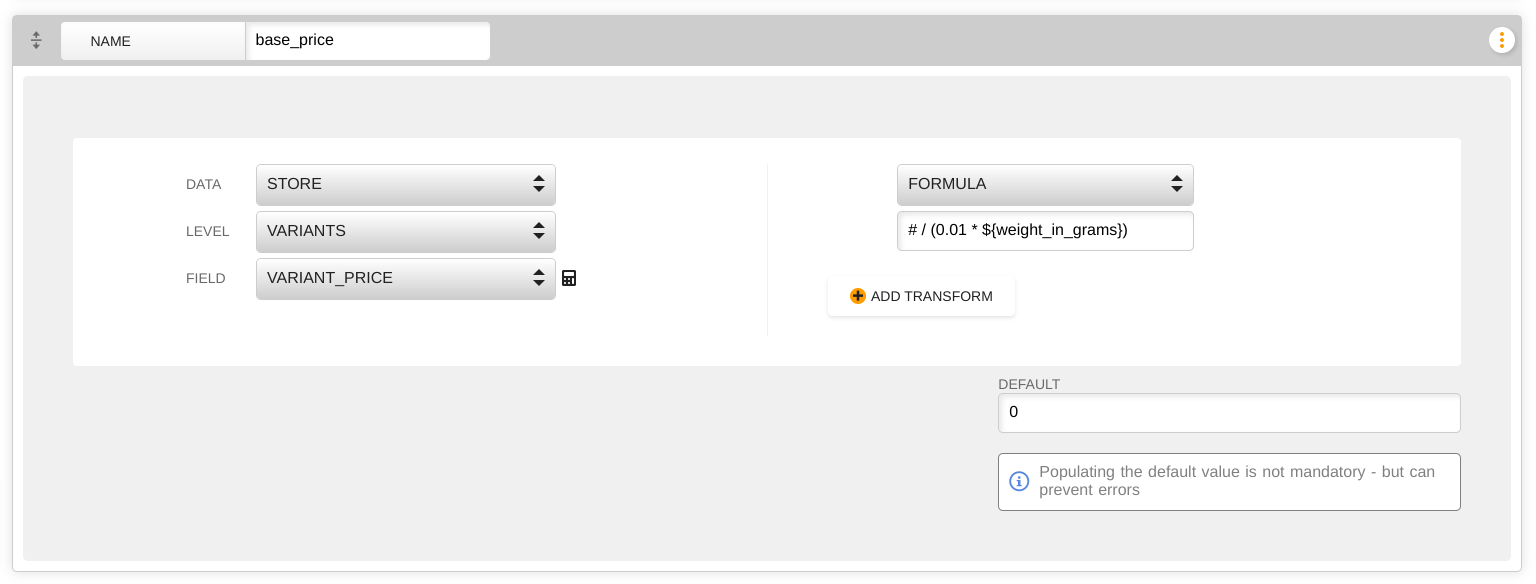This screenshot has width=1536, height=584.
Task: Open the orange three-dot options menu
Action: [1501, 40]
